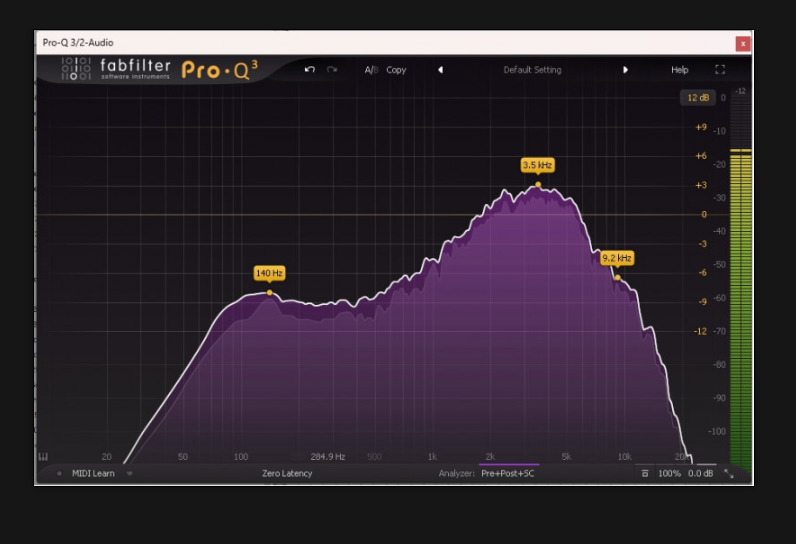Viewport: 796px width, 544px height.
Task: Load next preset with right arrow
Action: point(625,70)
